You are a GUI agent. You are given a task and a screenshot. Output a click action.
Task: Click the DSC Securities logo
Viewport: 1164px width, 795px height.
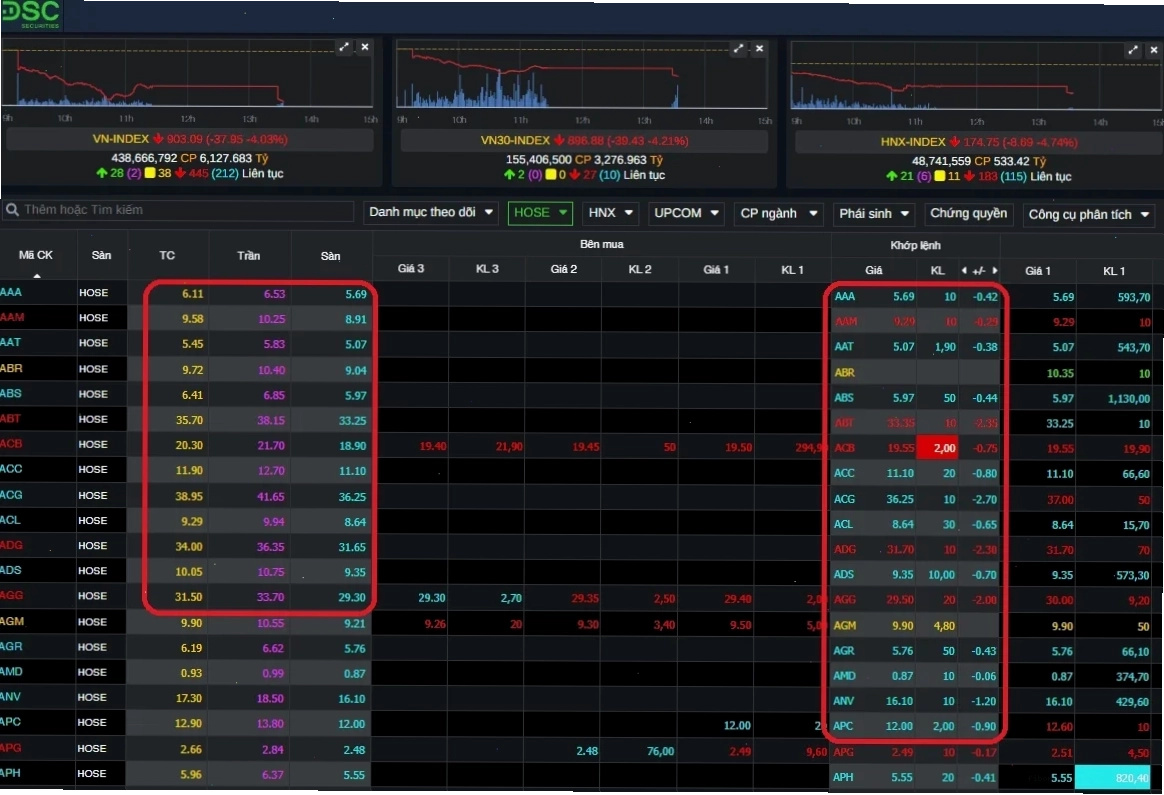point(31,14)
